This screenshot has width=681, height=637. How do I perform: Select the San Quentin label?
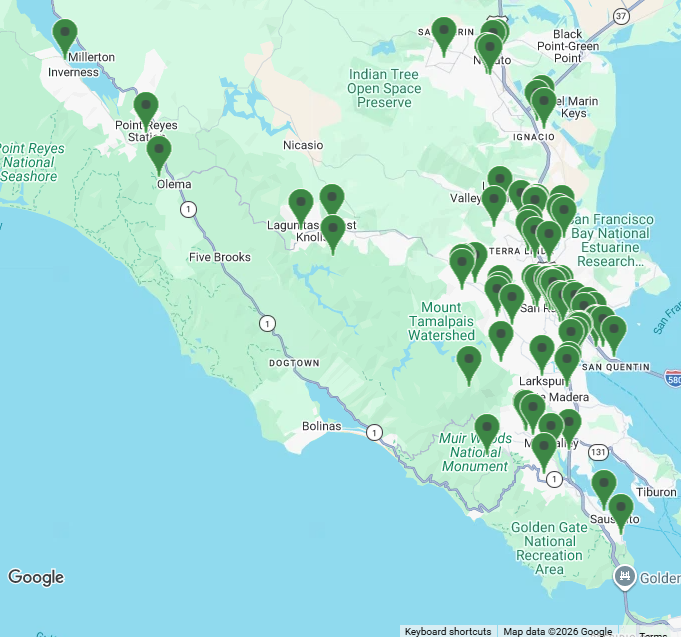pos(616,367)
